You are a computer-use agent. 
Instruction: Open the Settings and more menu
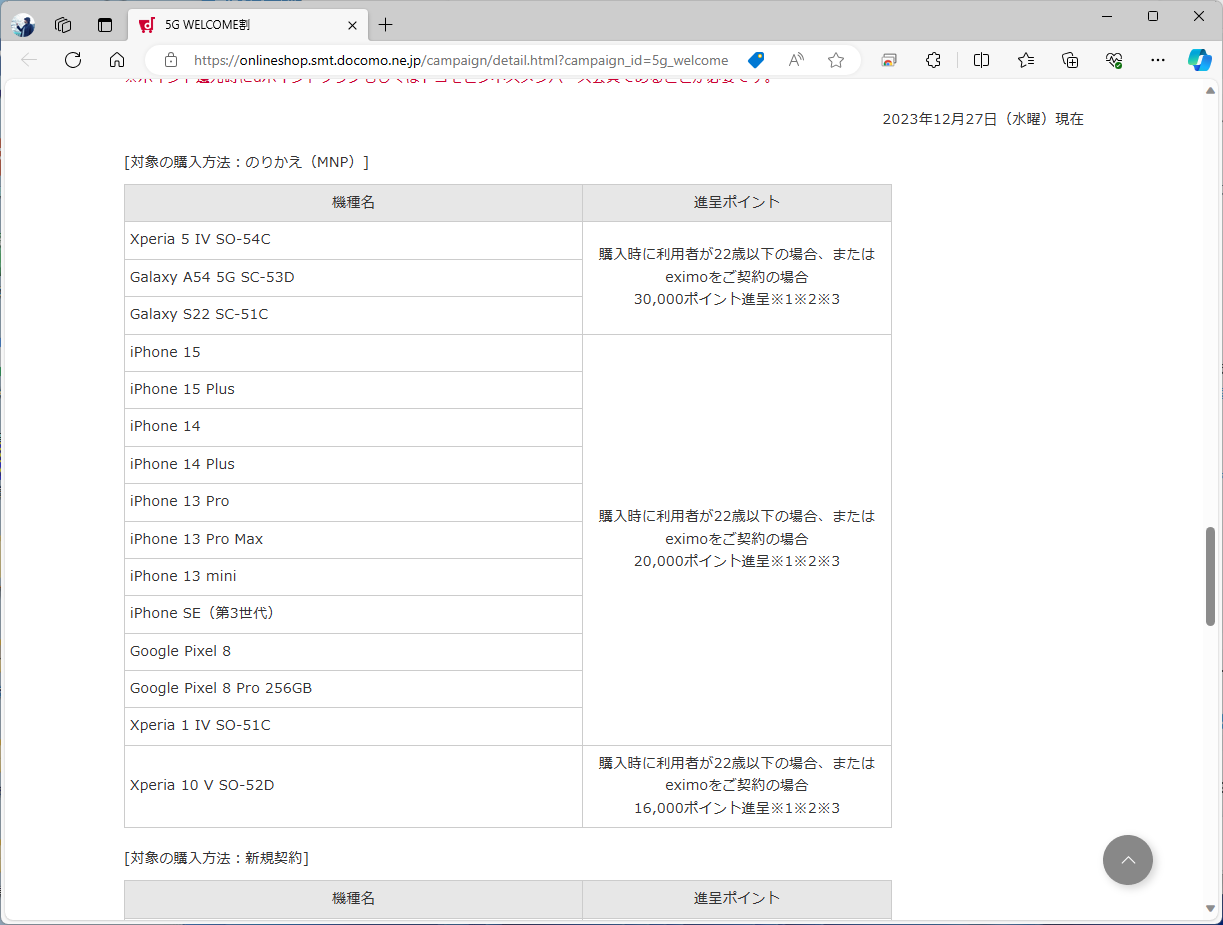pos(1158,60)
